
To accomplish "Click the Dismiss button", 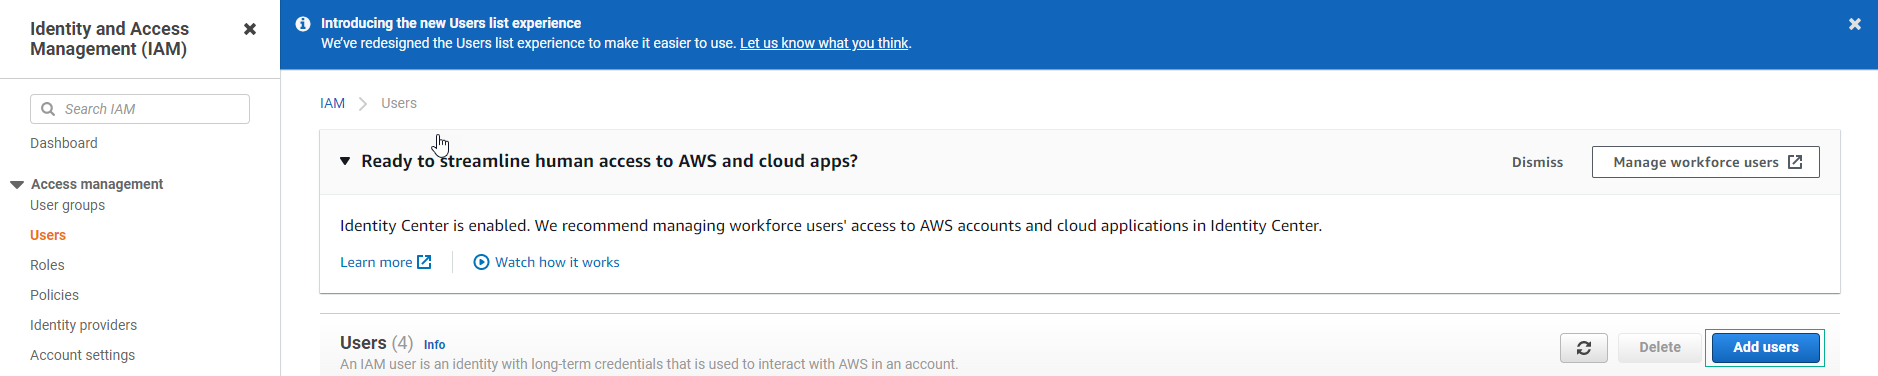I will coord(1537,162).
